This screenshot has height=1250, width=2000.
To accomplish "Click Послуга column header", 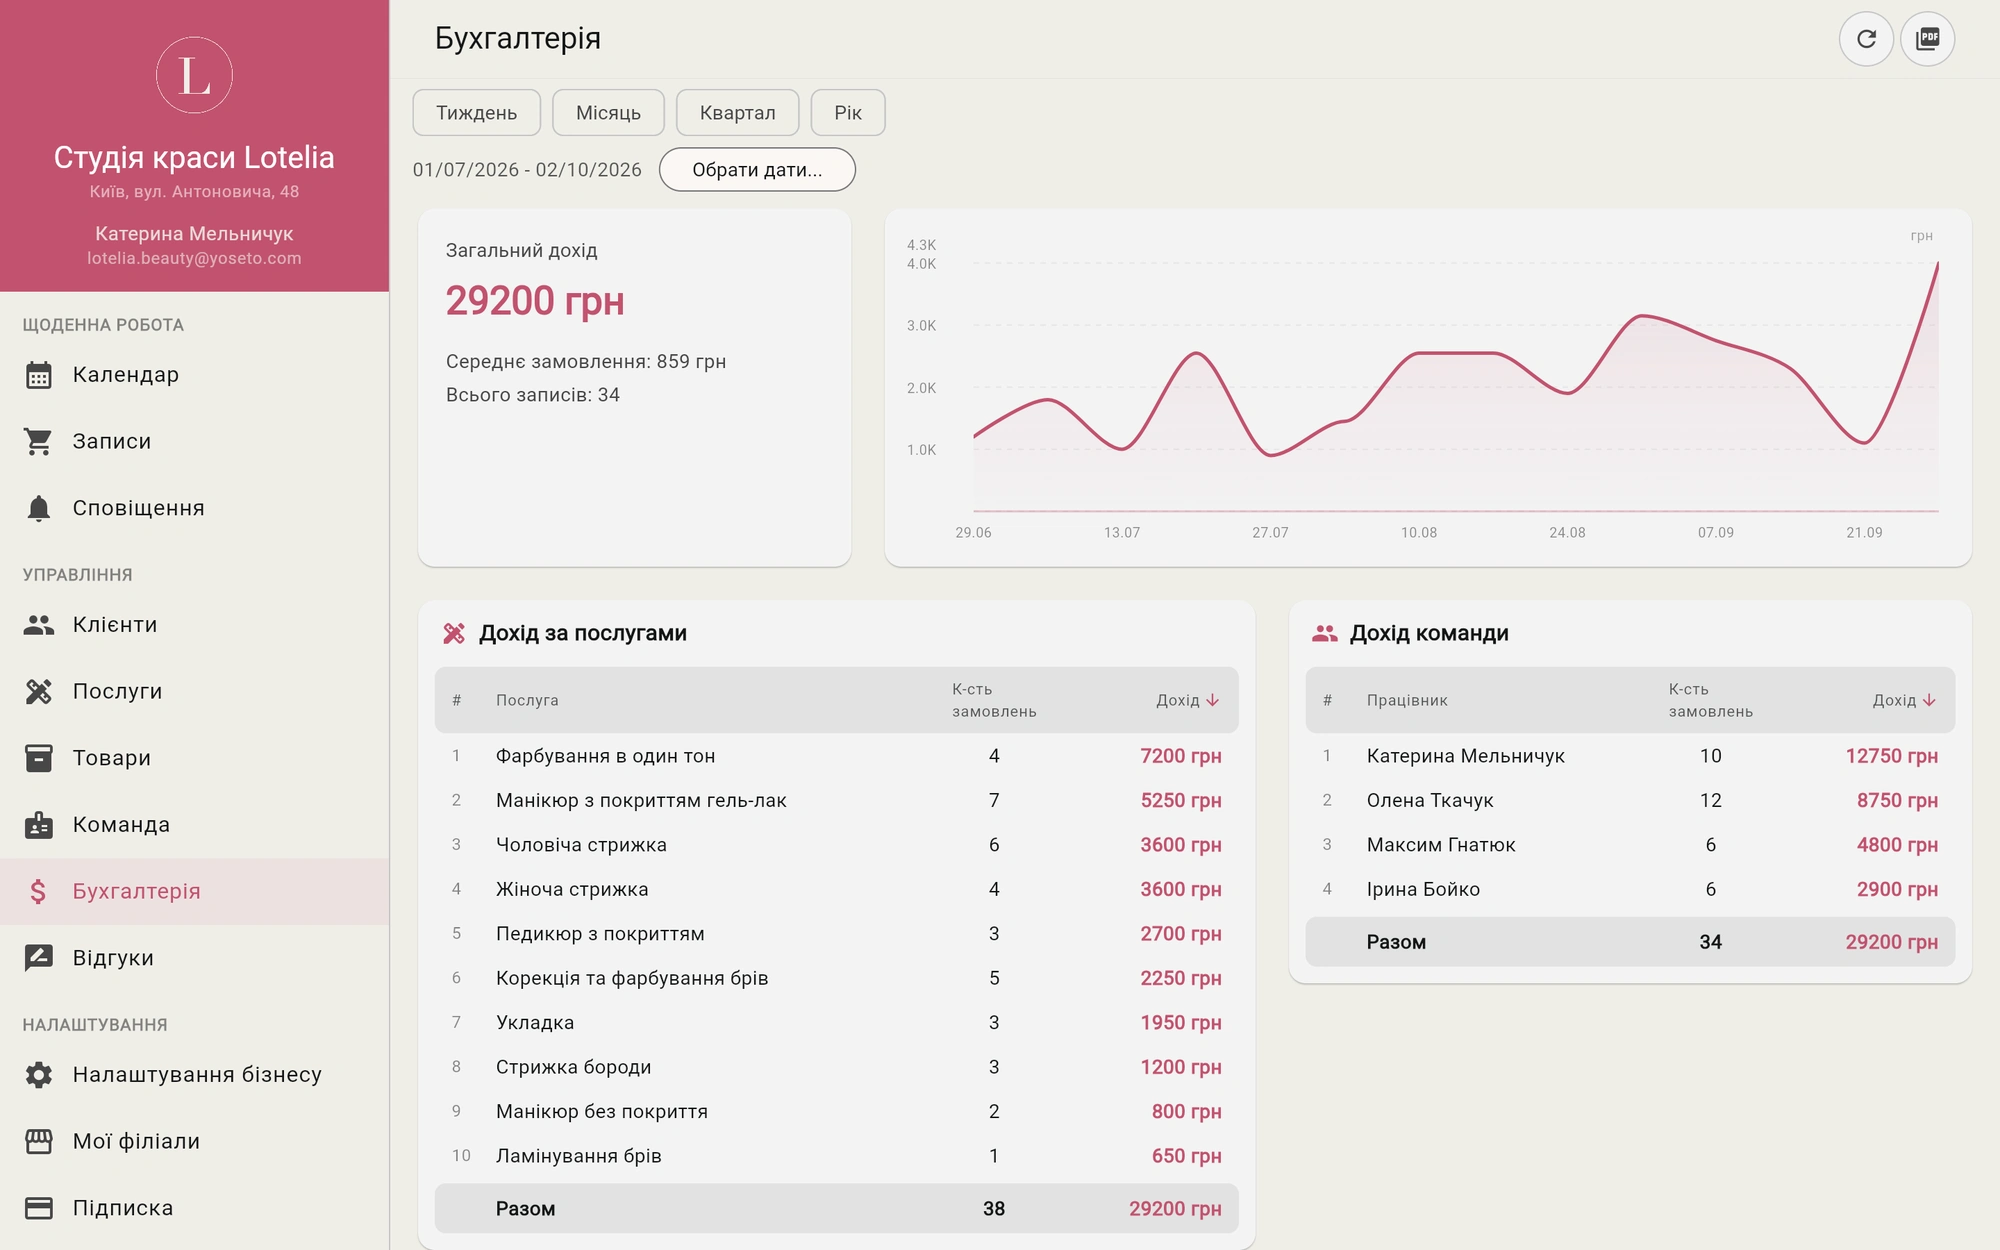I will (527, 700).
